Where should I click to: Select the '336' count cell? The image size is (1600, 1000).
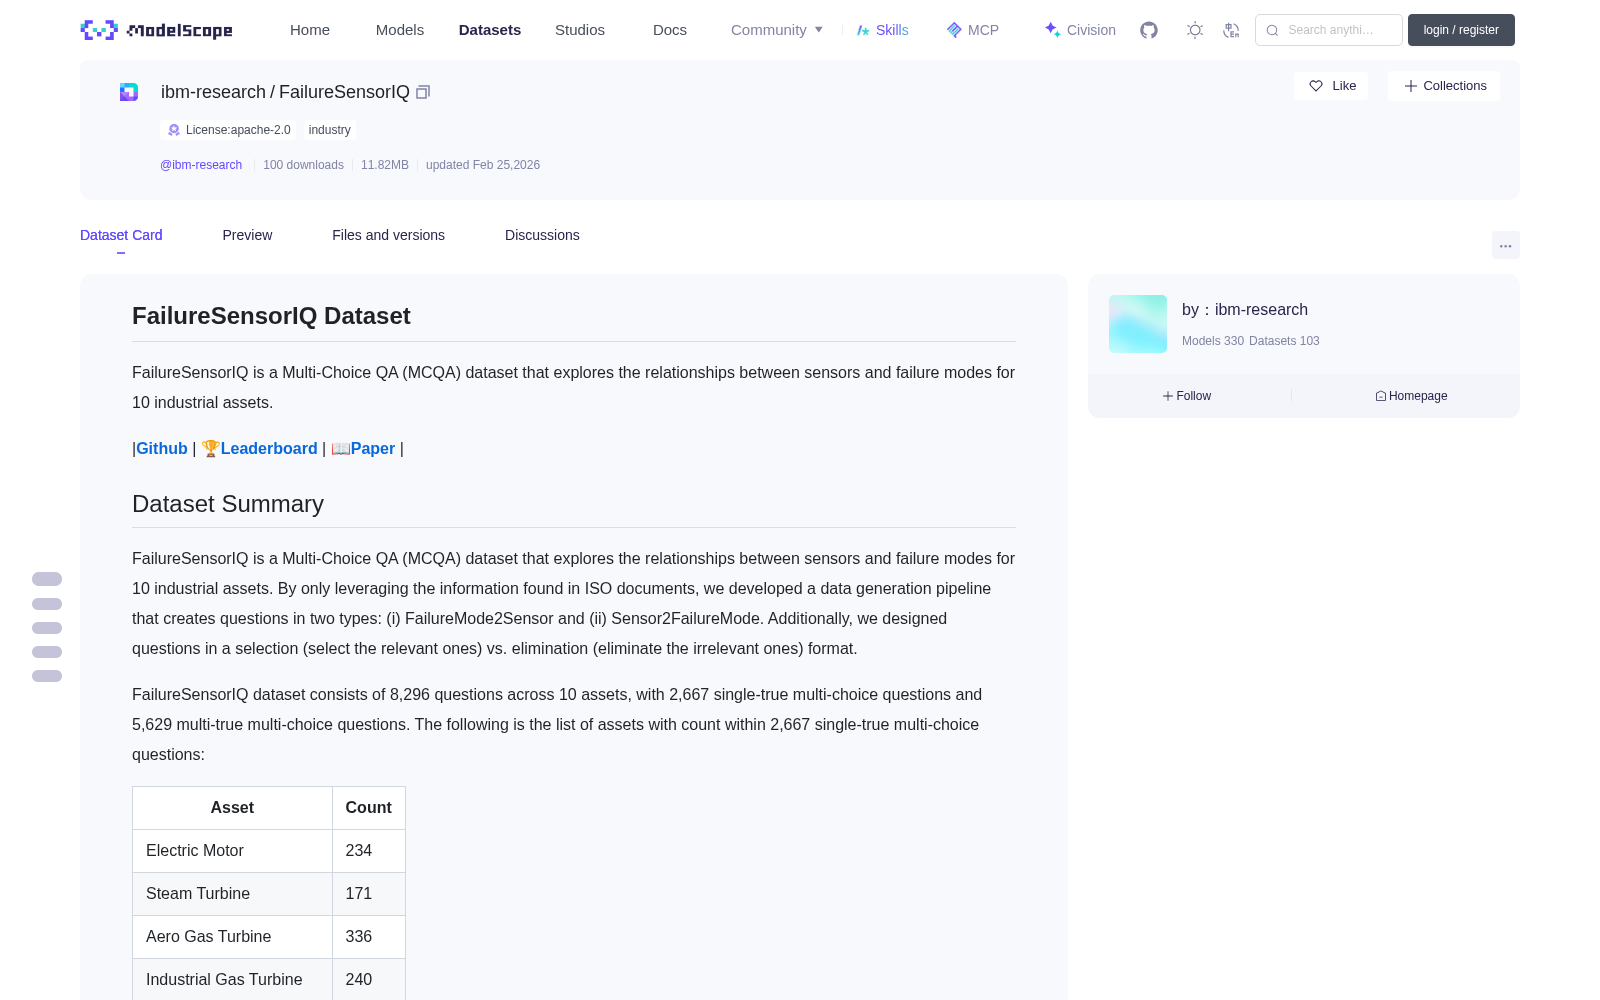click(x=369, y=937)
